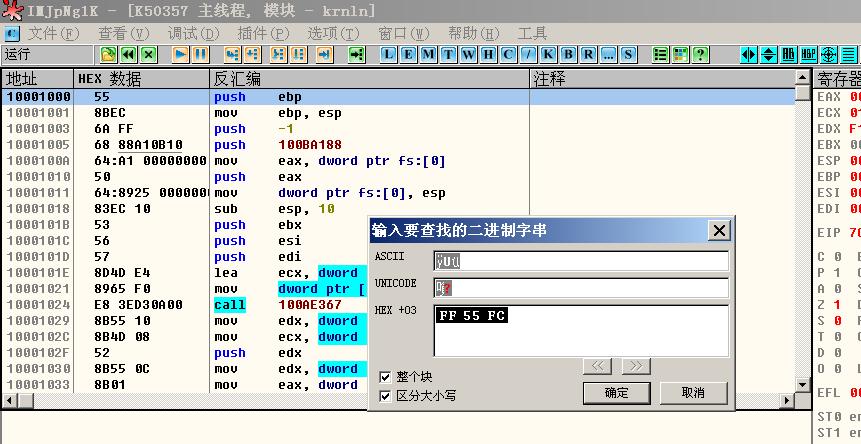Open the 插件(P) menu
861x444 pixels.
click(263, 33)
